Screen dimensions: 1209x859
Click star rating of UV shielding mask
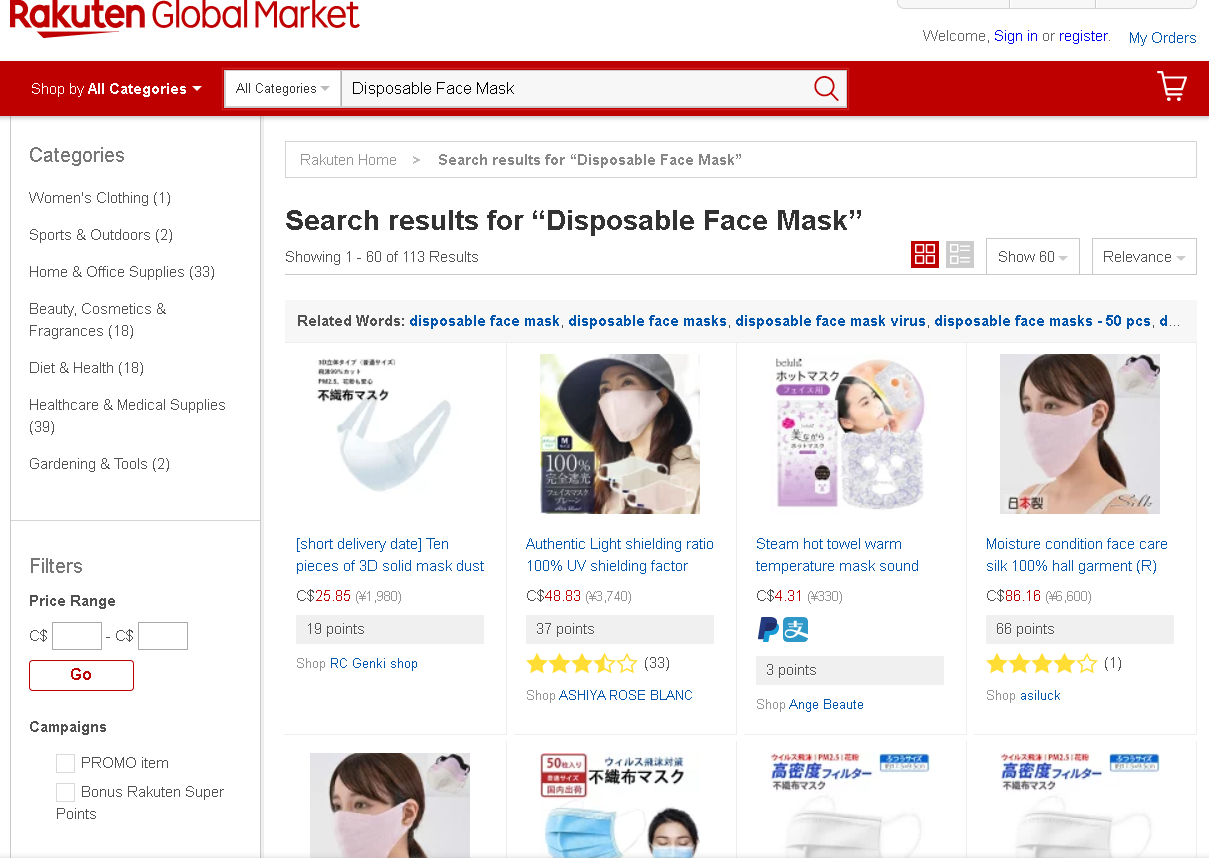581,663
